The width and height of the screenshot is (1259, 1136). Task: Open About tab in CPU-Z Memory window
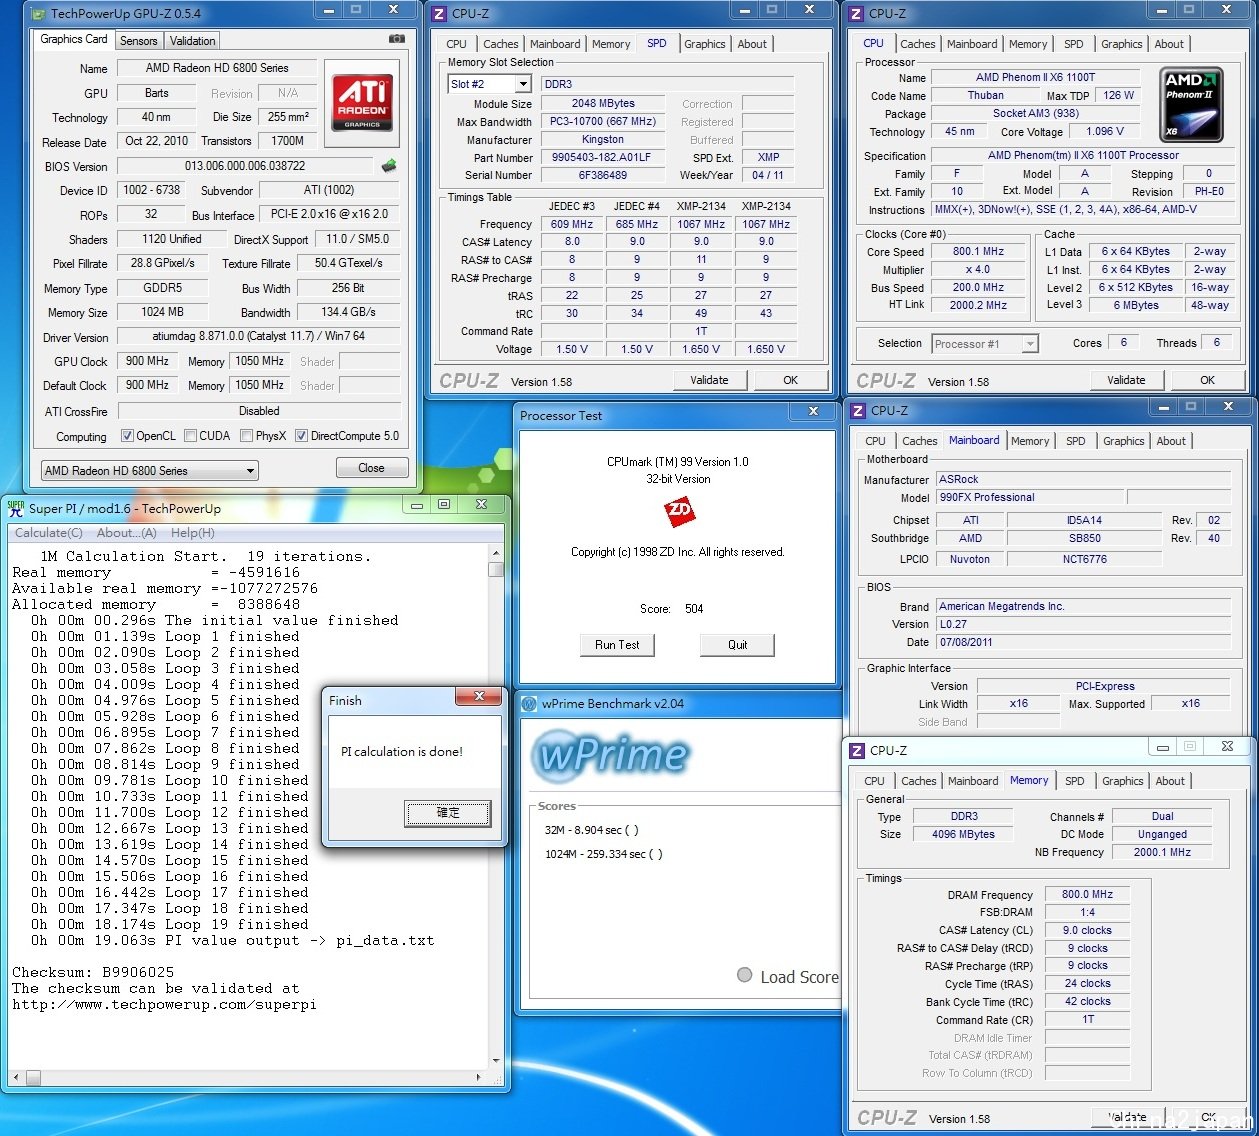point(1170,781)
